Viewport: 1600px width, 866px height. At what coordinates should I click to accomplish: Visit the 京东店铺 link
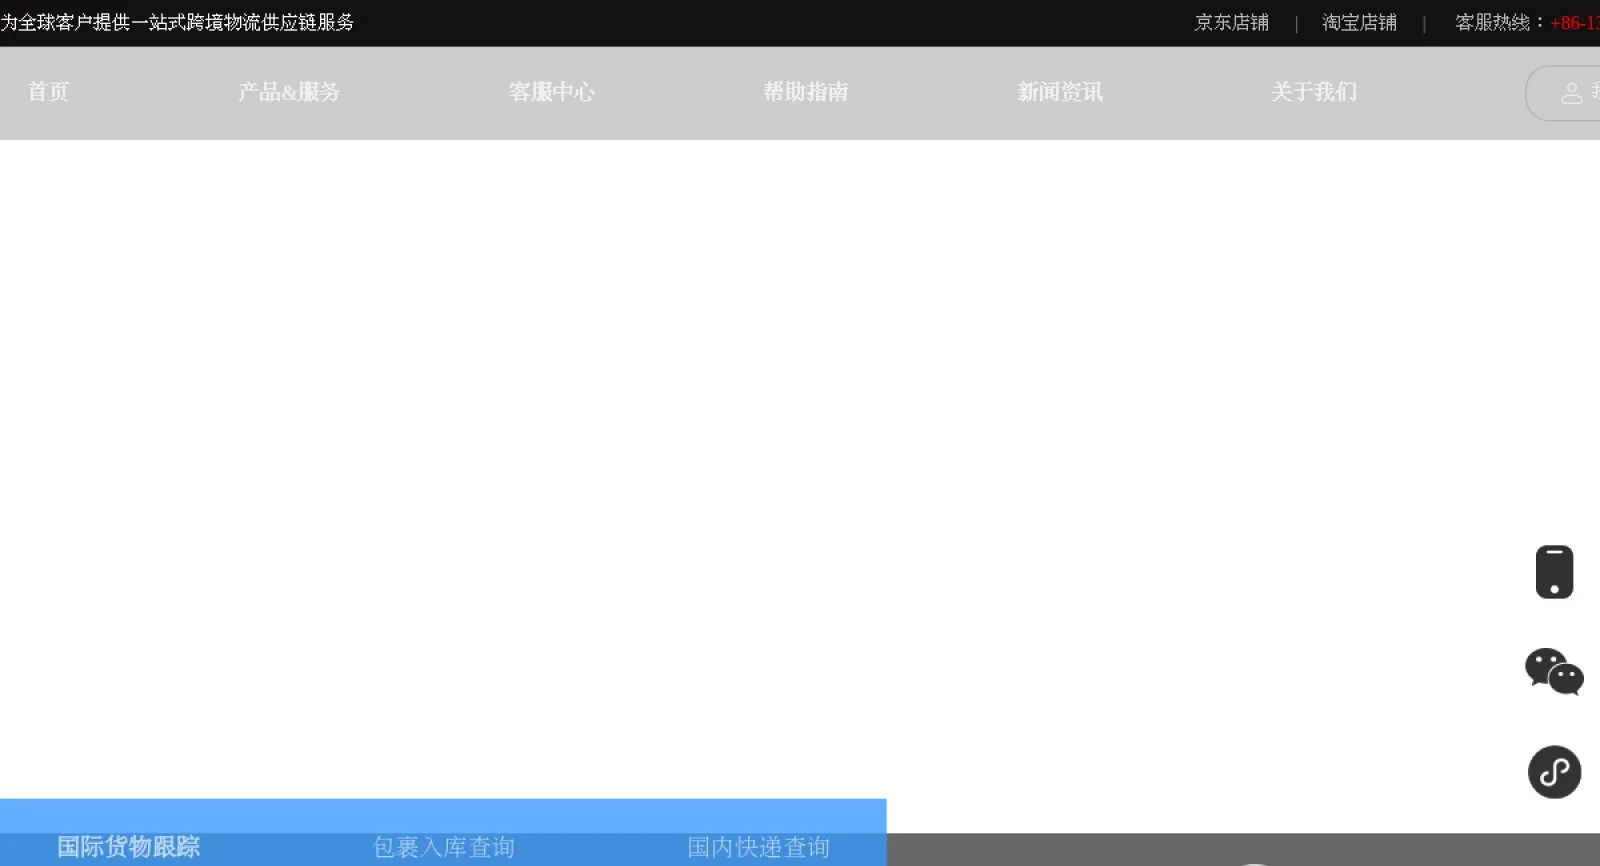1231,23
